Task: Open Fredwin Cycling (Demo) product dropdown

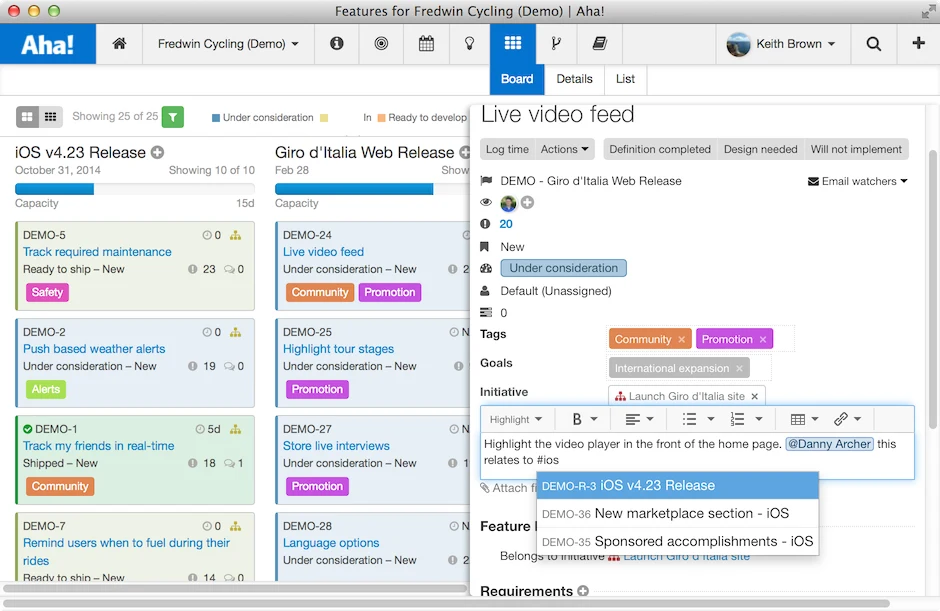Action: pos(228,44)
